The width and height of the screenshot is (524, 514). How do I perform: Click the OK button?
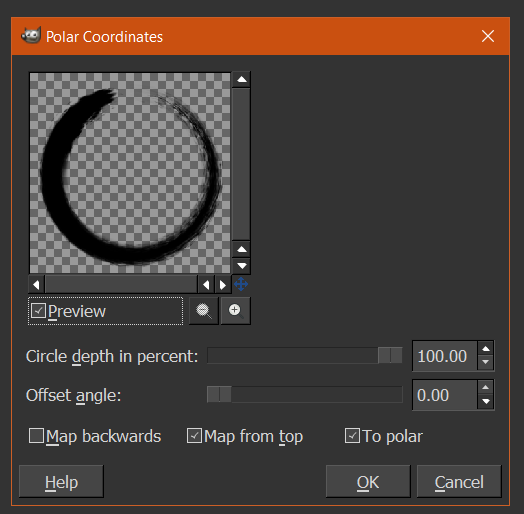368,482
